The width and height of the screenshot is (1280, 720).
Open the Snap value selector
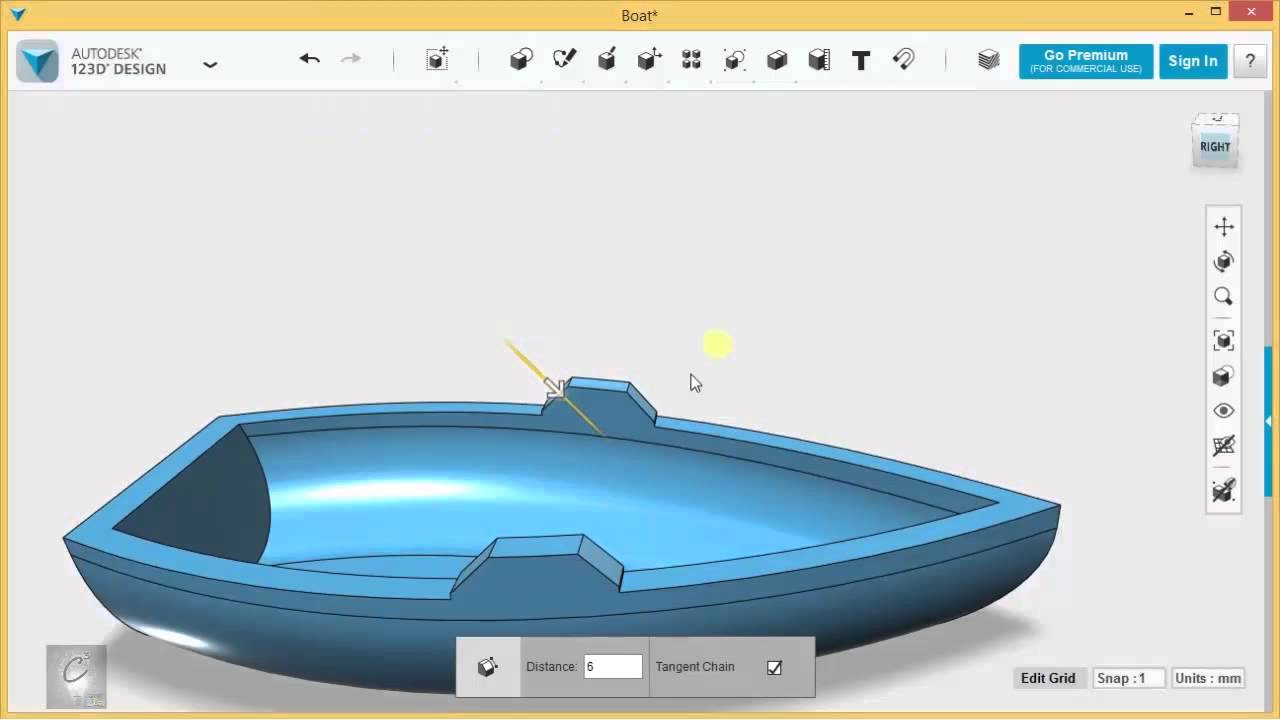[x=1128, y=678]
